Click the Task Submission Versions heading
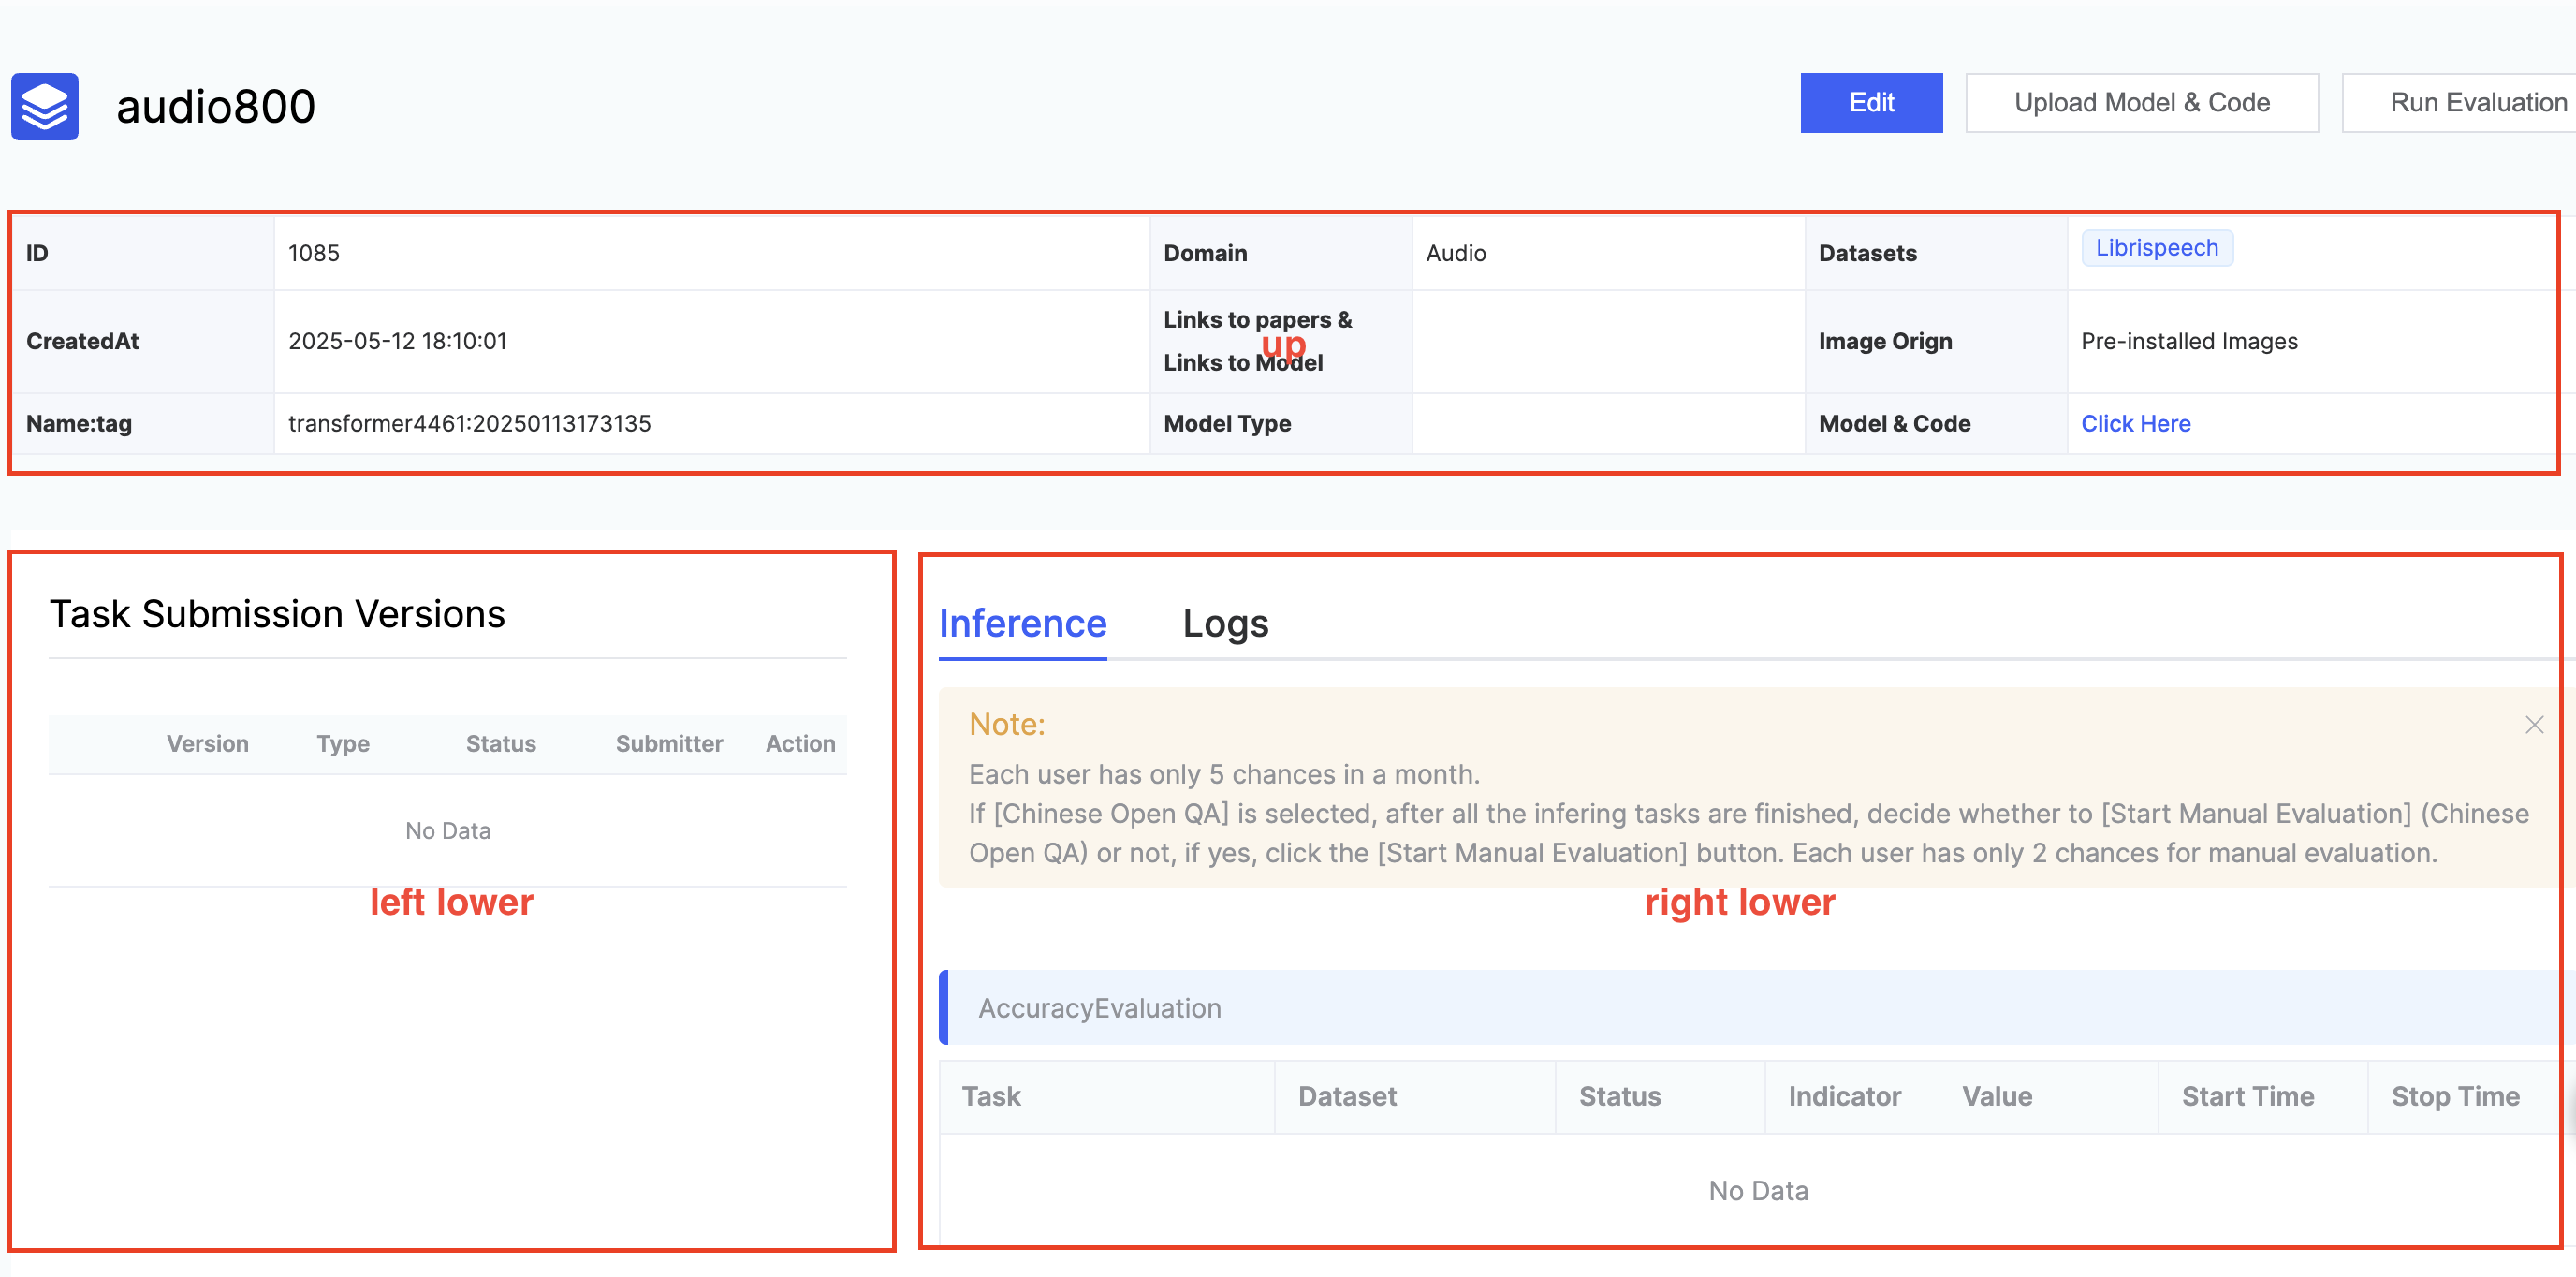The height and width of the screenshot is (1277, 2576). tap(277, 614)
